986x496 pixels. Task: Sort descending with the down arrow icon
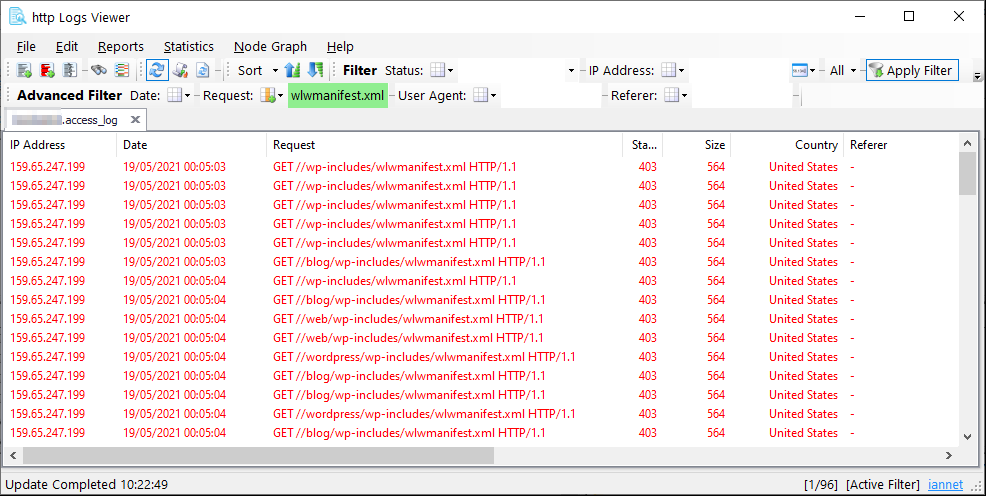tap(315, 71)
